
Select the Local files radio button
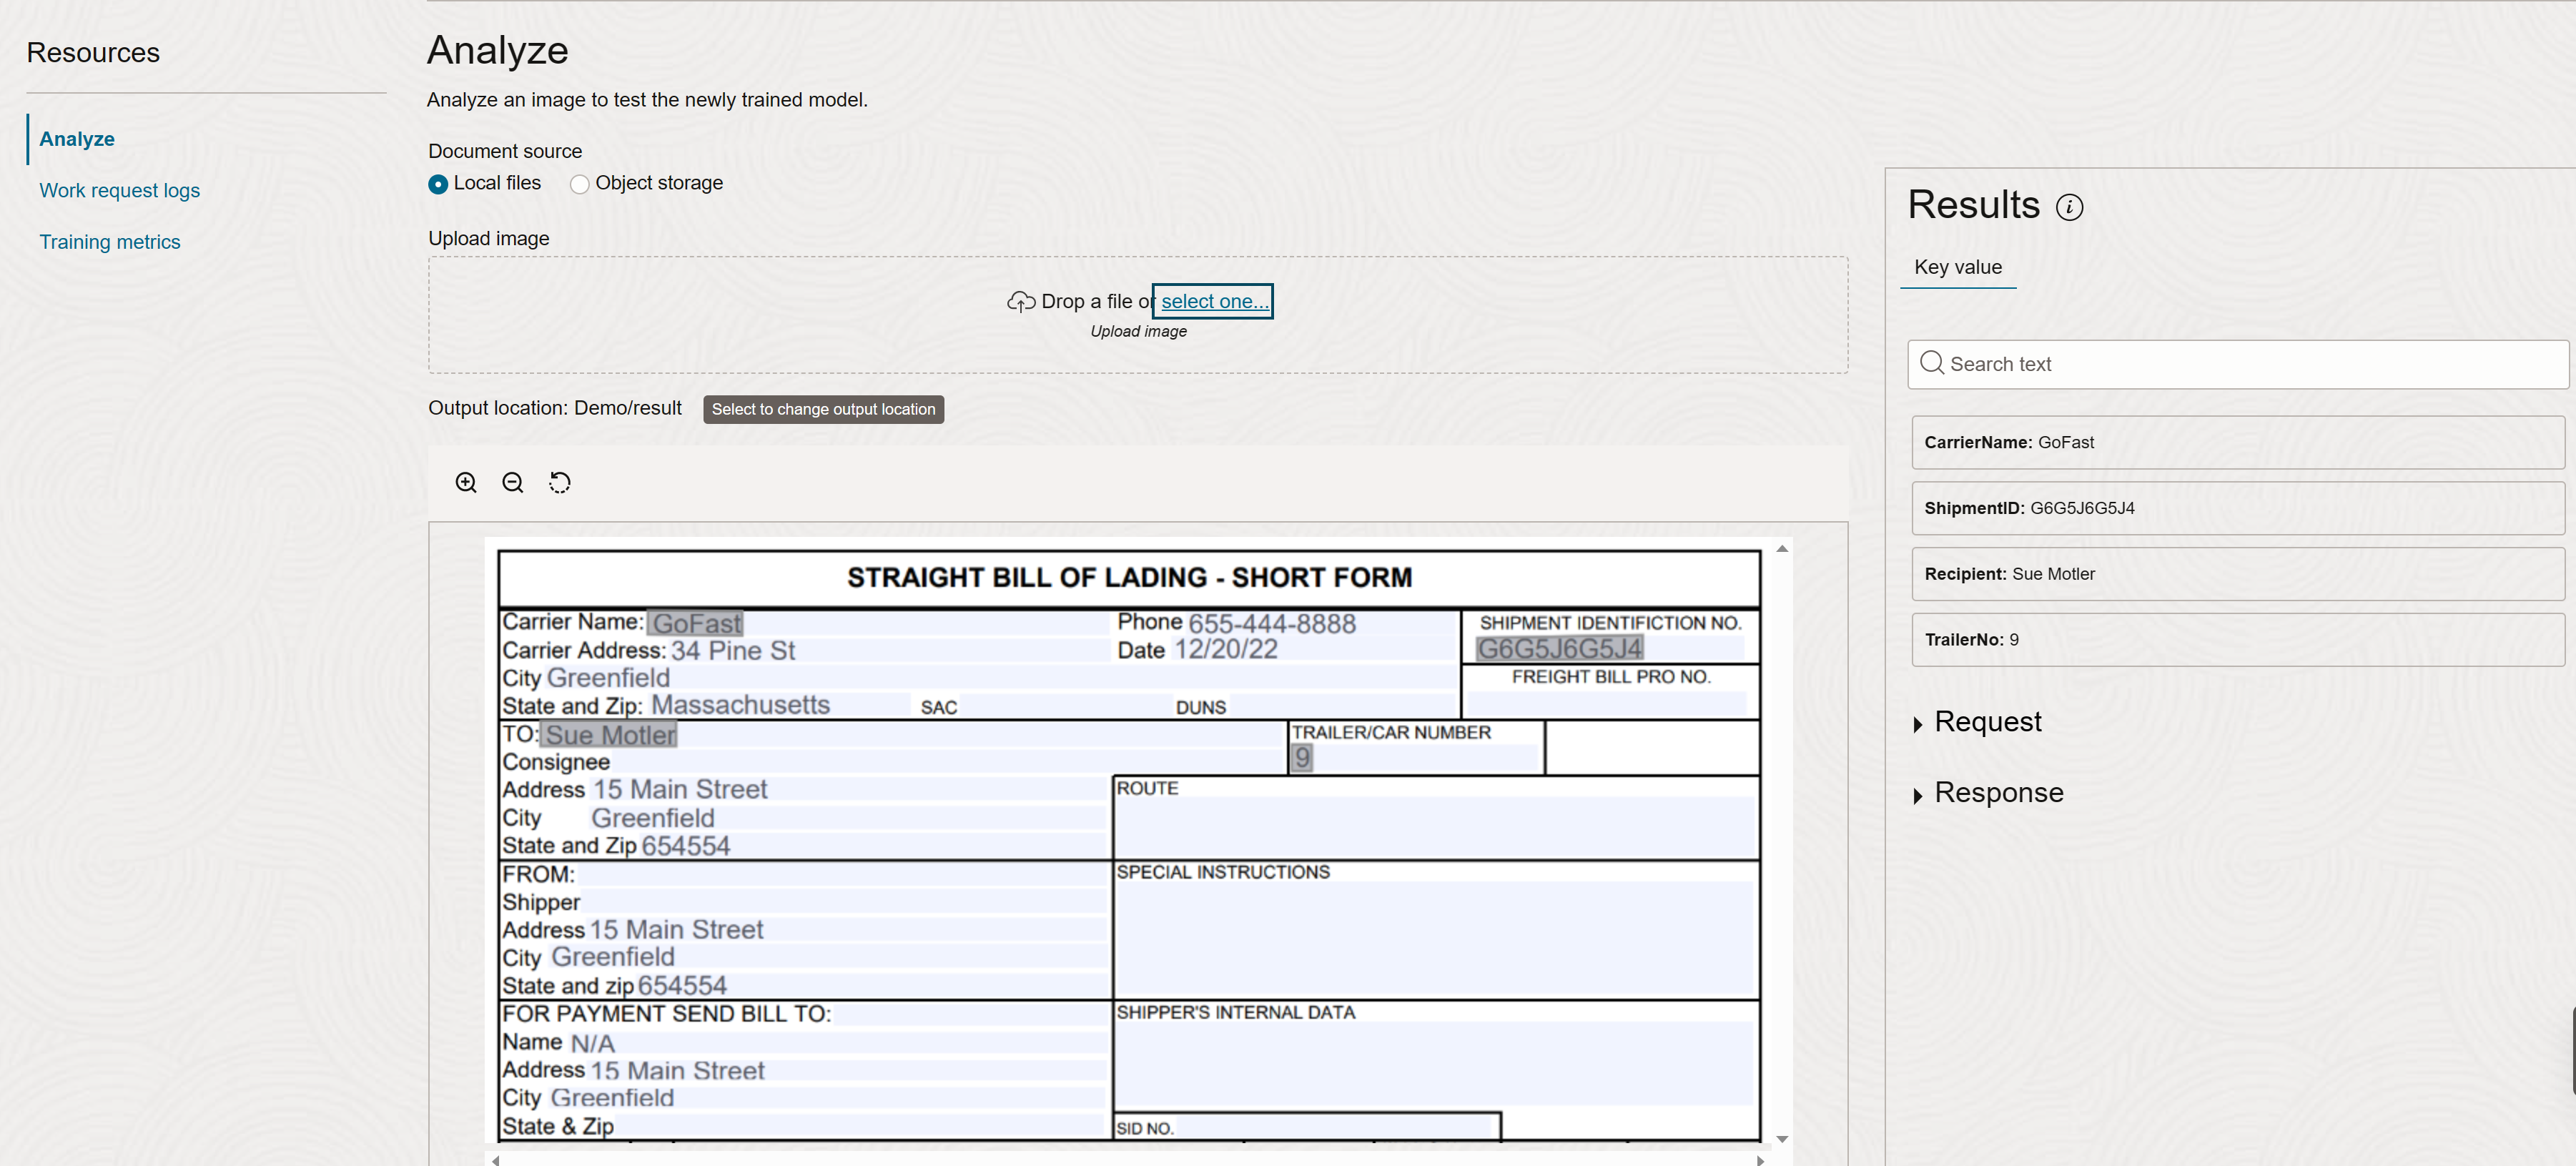(x=438, y=184)
